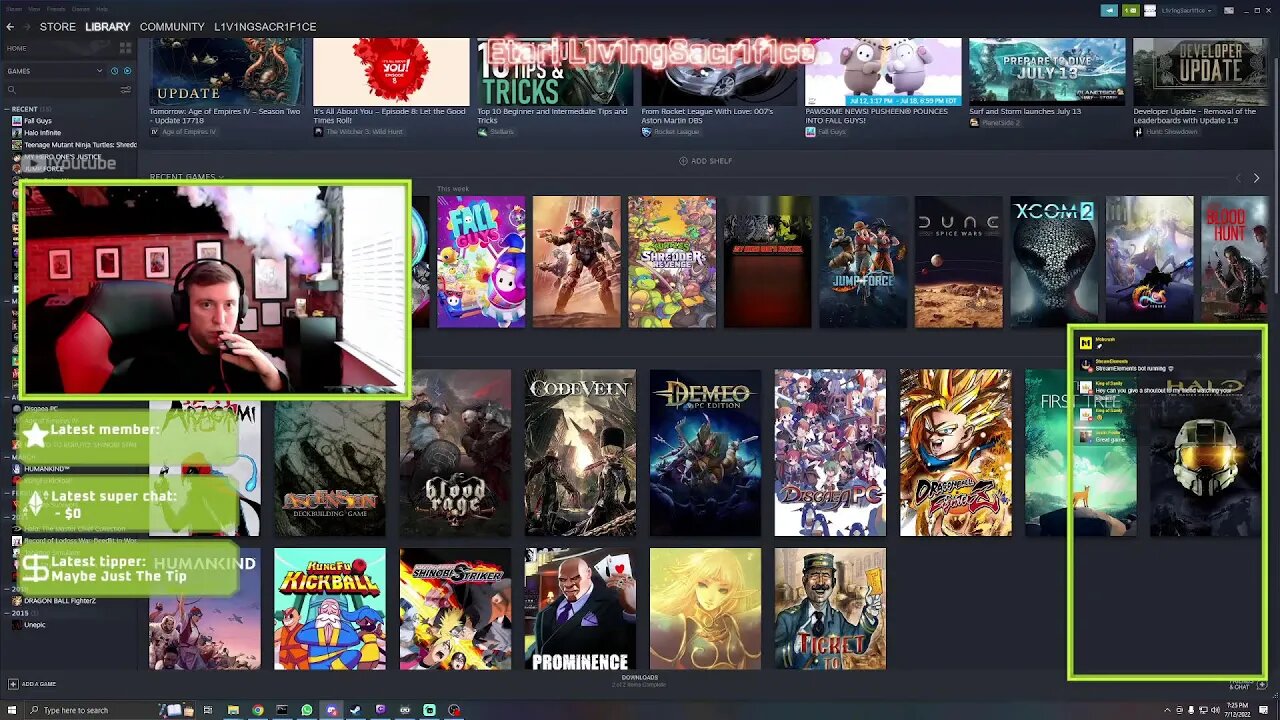Screen dimensions: 1280x720
Task: Open Disgaea PC cover art
Action: point(830,453)
